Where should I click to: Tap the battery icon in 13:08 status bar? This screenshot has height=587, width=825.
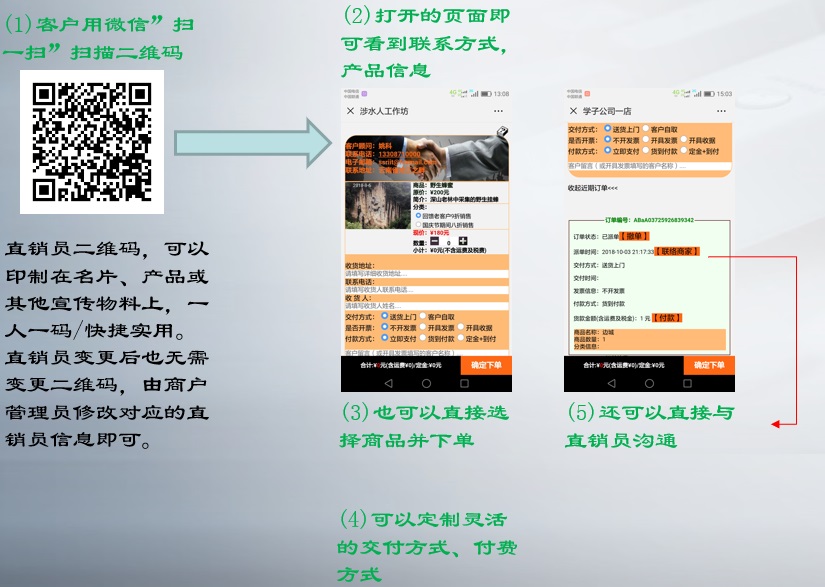point(486,94)
